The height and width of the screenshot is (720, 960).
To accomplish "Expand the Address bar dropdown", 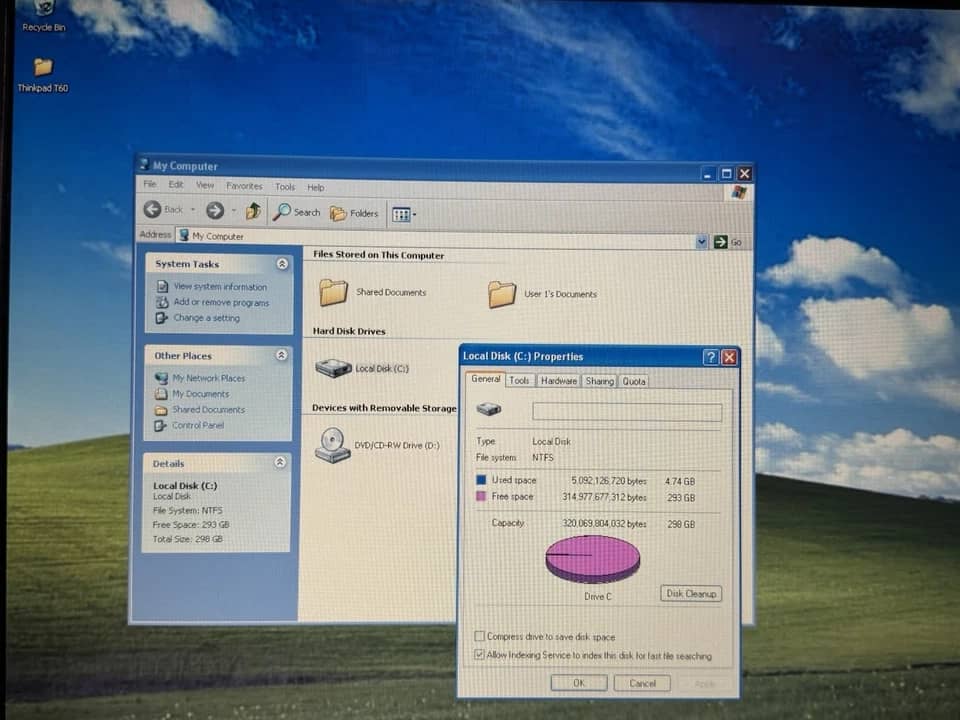I will click(x=702, y=242).
